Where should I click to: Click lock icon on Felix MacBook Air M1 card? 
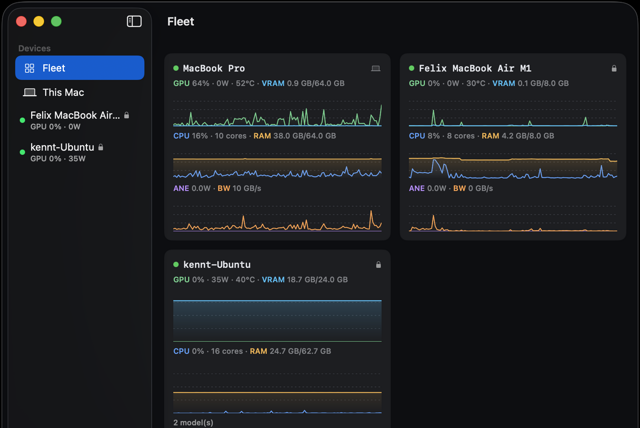(614, 68)
